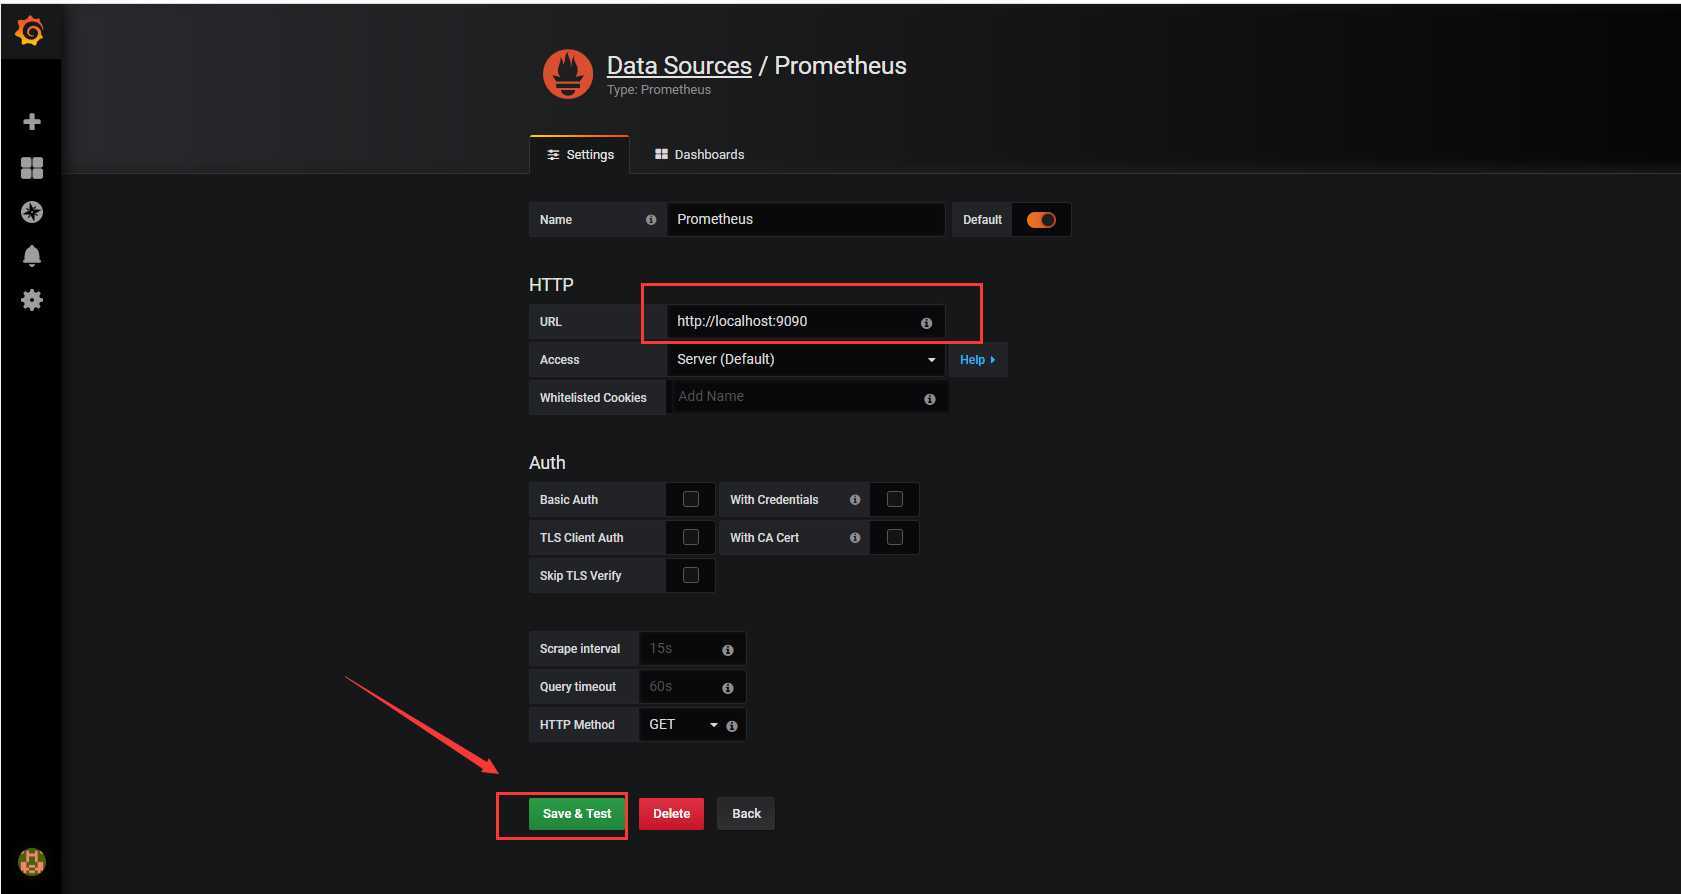The height and width of the screenshot is (894, 1681).
Task: Click the red Delete button
Action: (671, 814)
